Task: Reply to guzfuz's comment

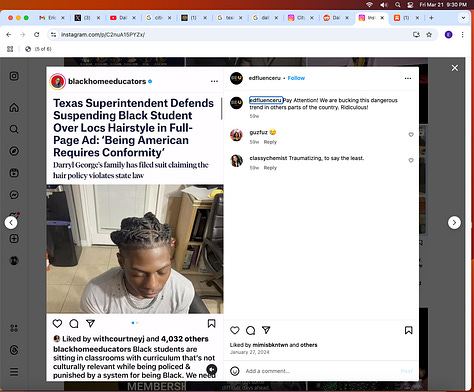Action: [270, 142]
